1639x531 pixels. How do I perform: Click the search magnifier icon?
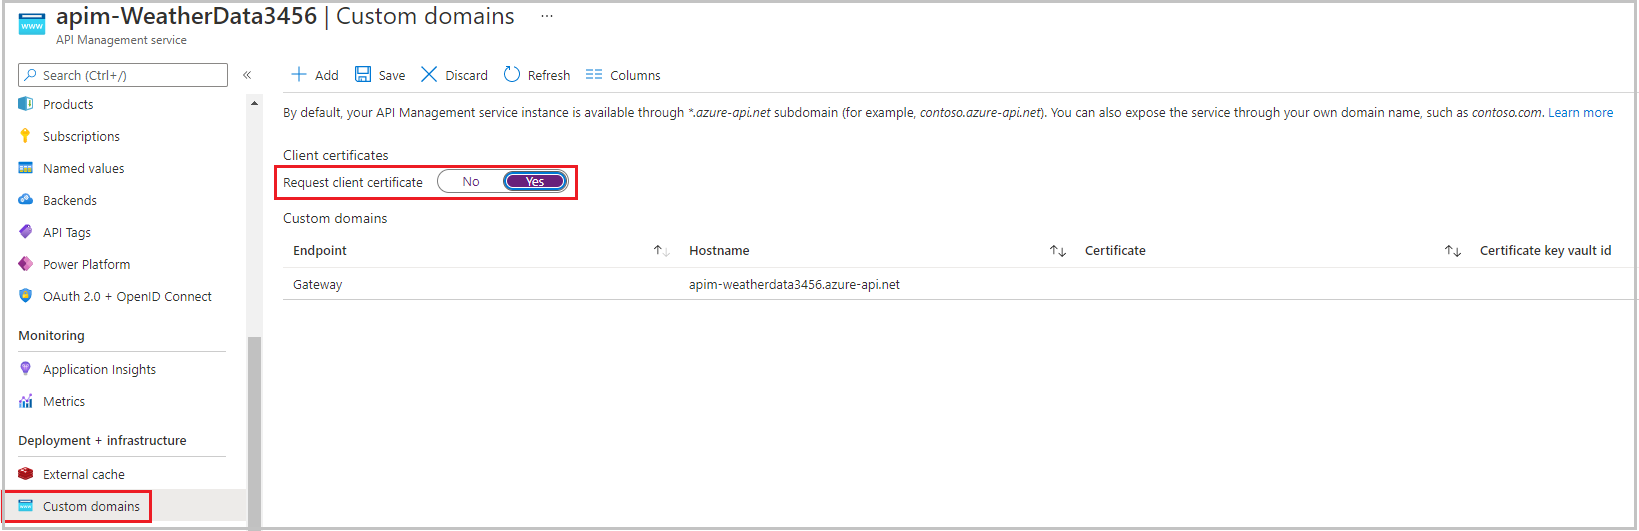click(x=31, y=75)
